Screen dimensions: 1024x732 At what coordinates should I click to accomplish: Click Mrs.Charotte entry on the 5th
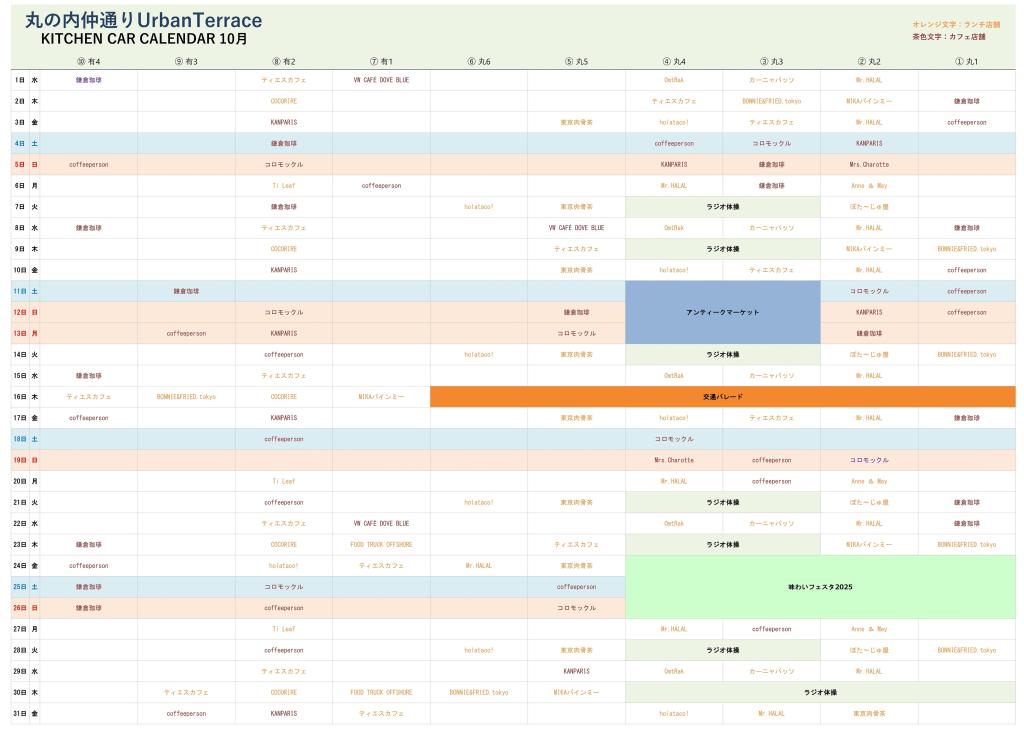coord(869,164)
